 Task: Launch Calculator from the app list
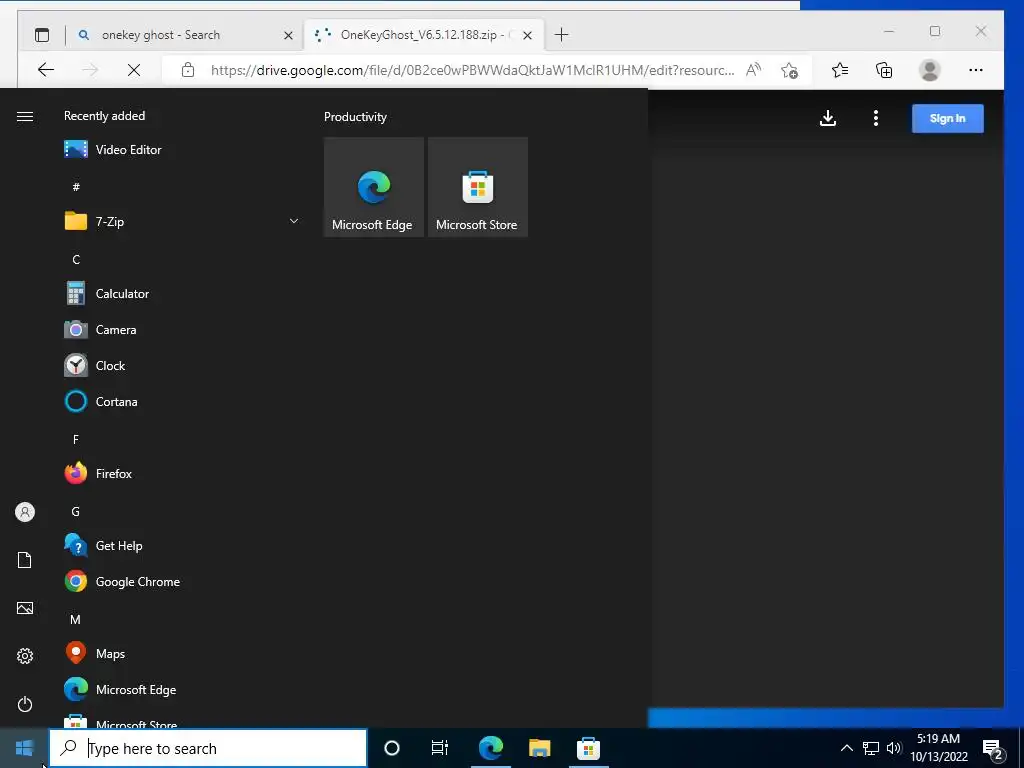pyautogui.click(x=180, y=294)
